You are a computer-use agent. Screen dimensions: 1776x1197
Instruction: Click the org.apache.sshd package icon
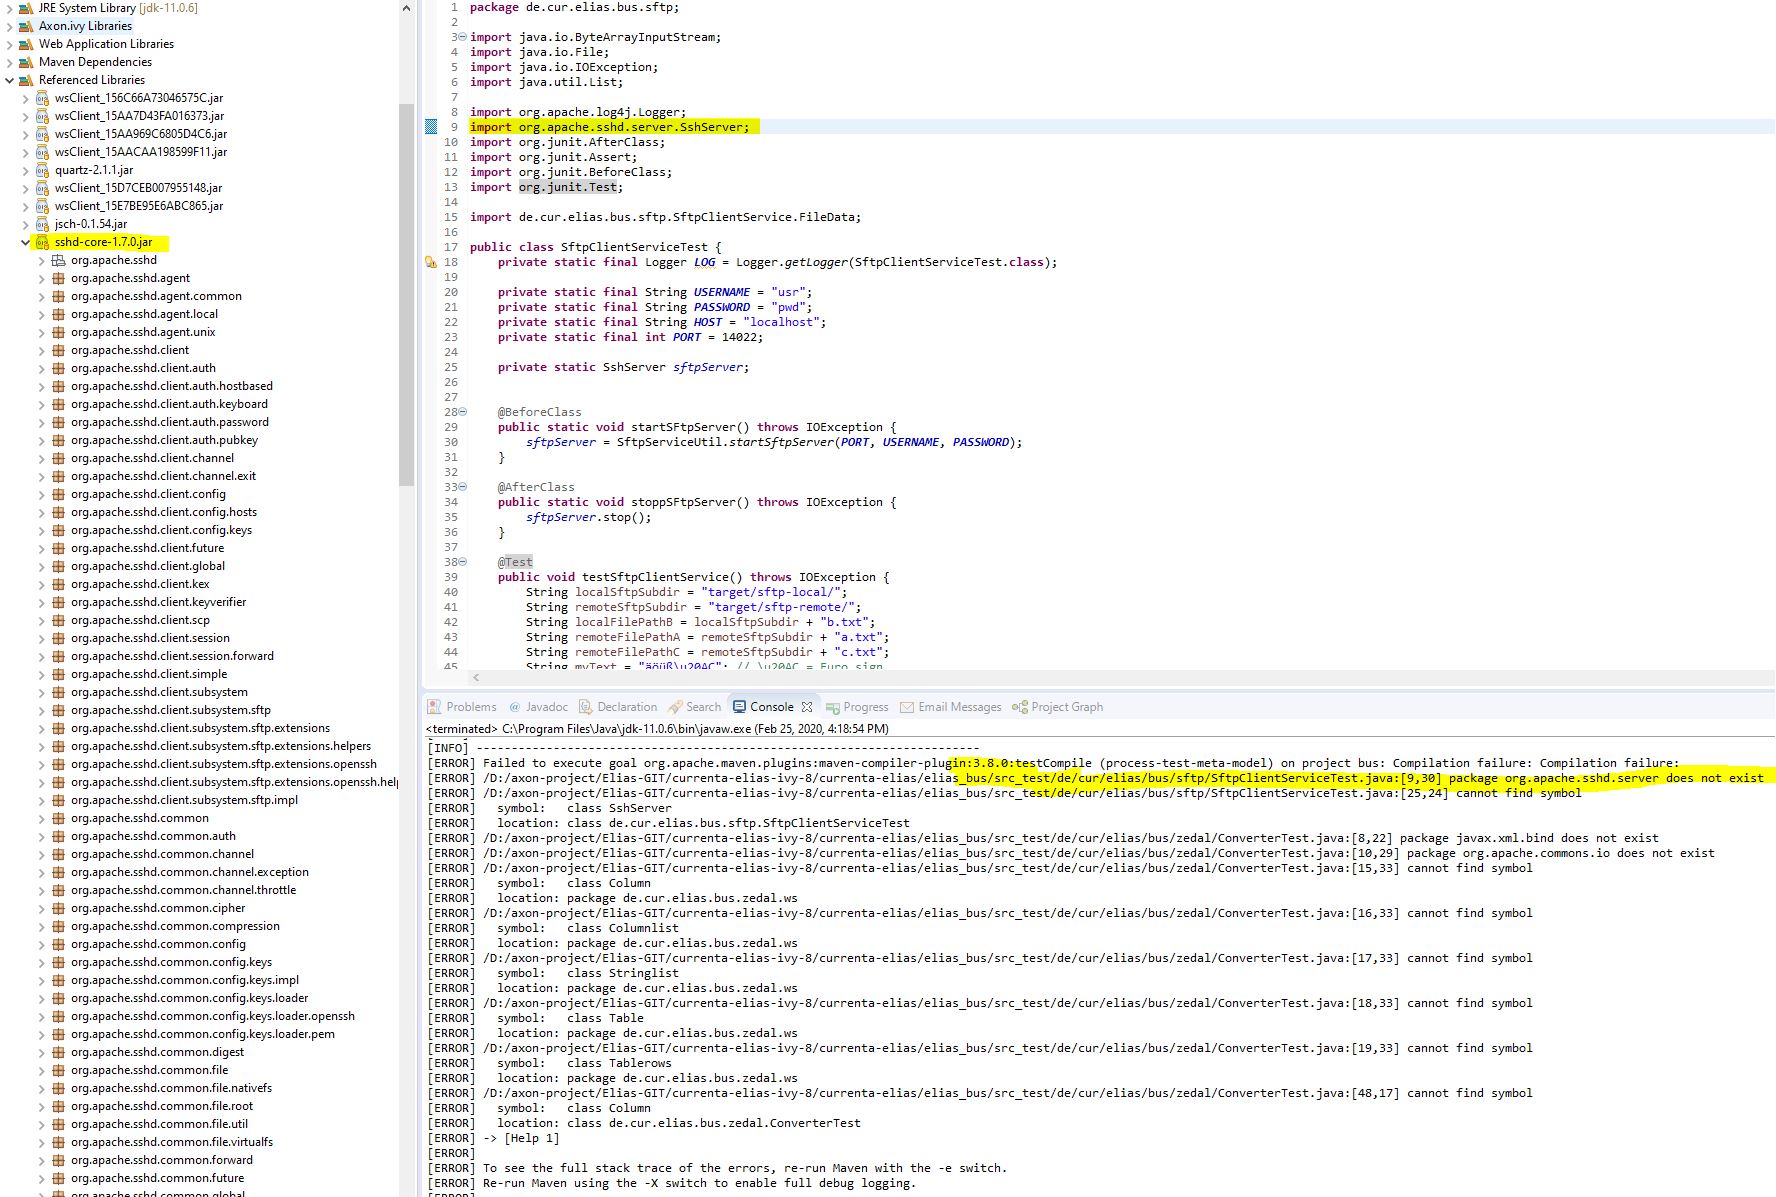tap(59, 260)
